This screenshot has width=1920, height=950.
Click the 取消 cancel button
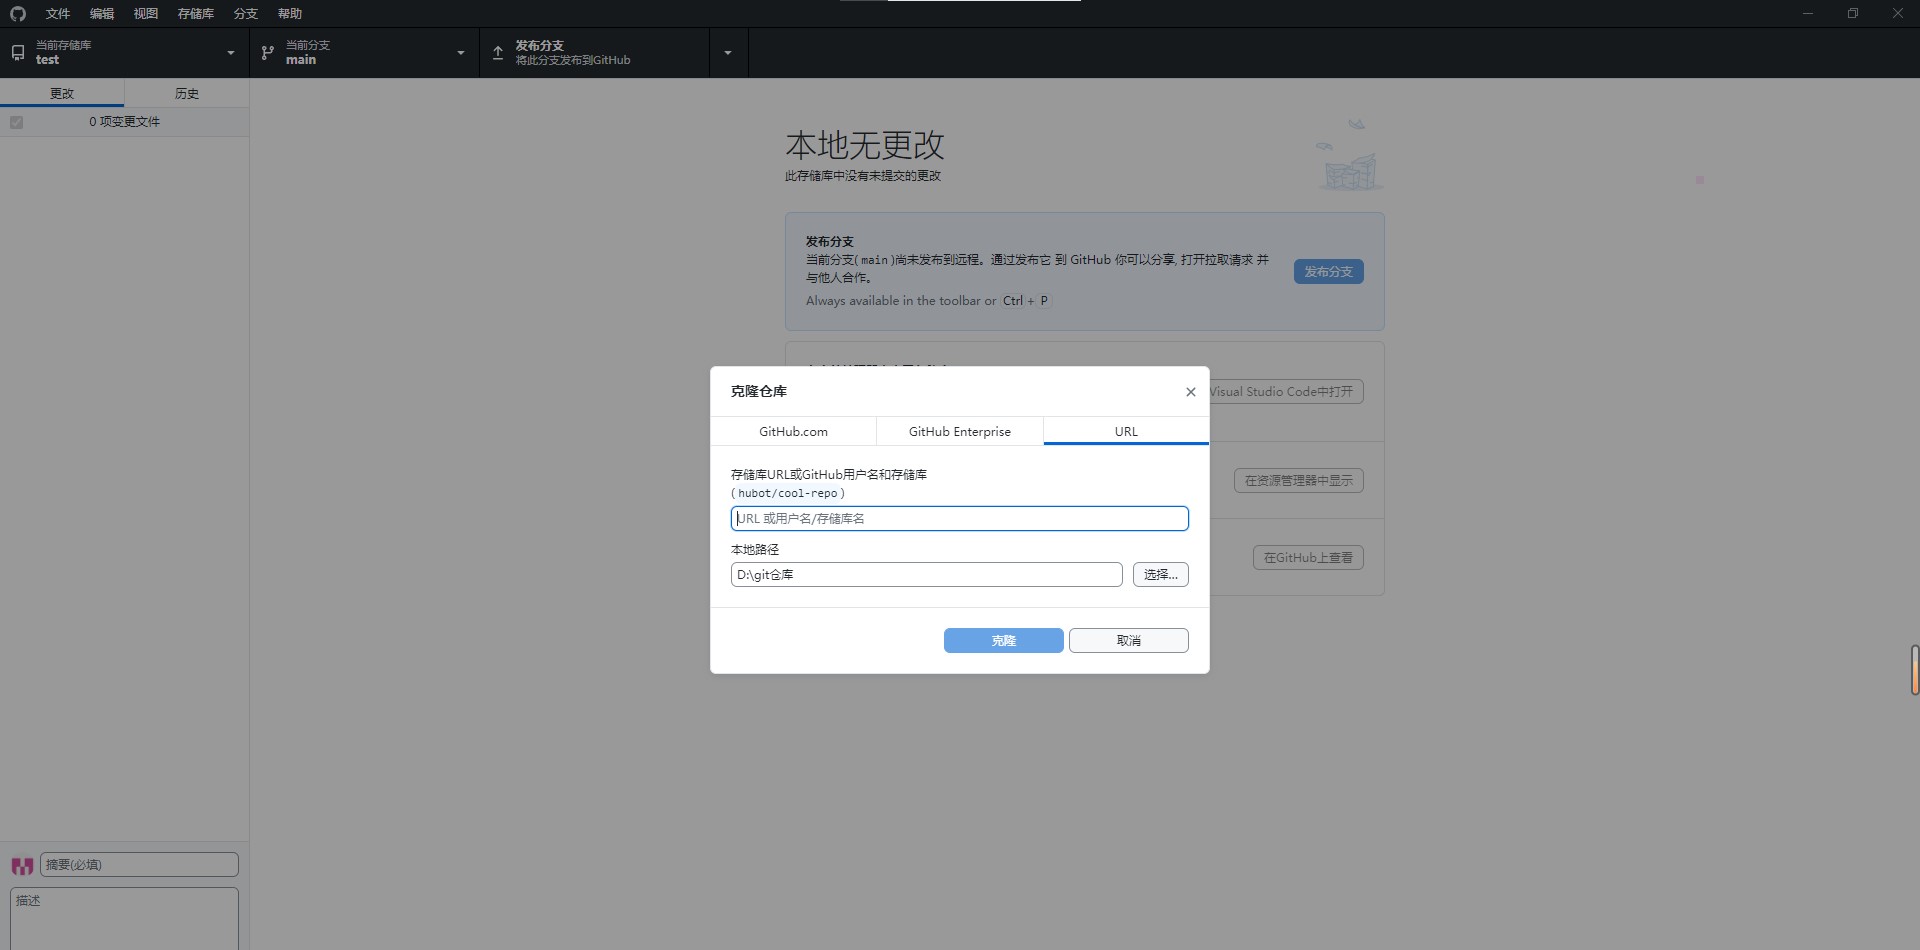[1128, 641]
